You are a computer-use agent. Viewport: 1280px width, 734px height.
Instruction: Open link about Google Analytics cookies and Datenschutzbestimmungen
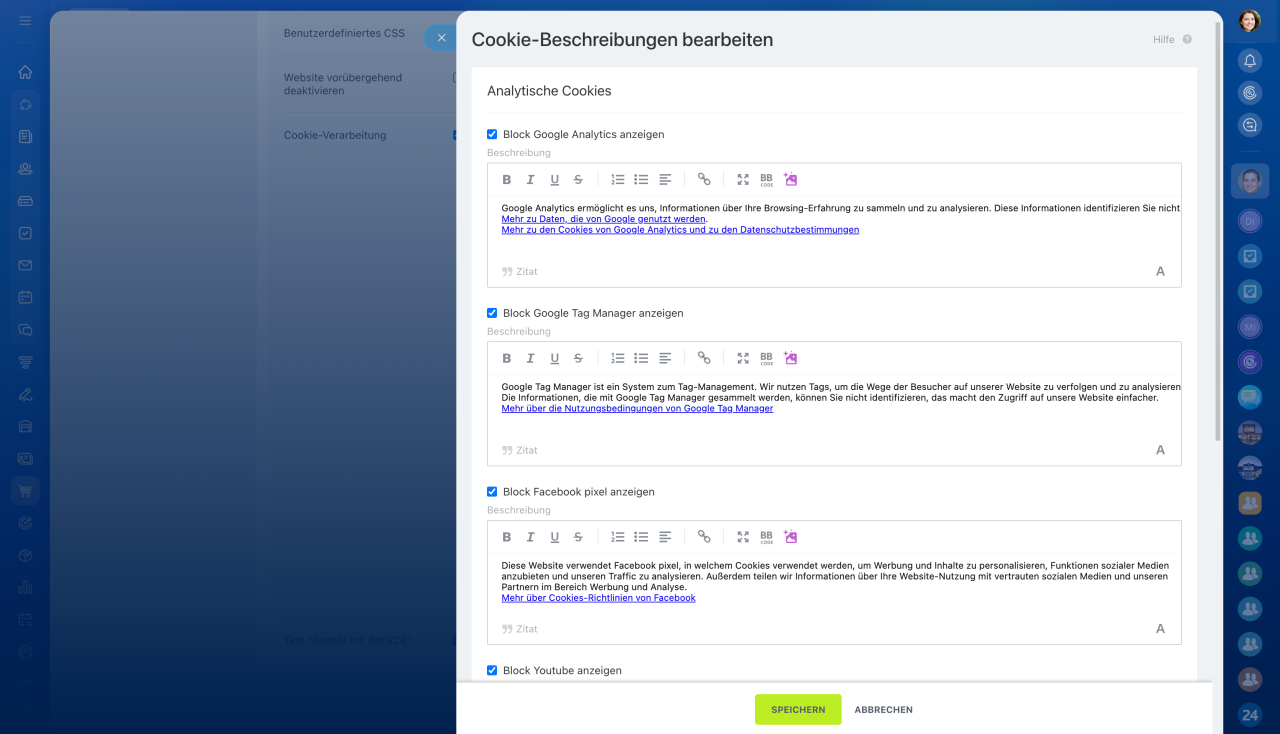point(680,230)
